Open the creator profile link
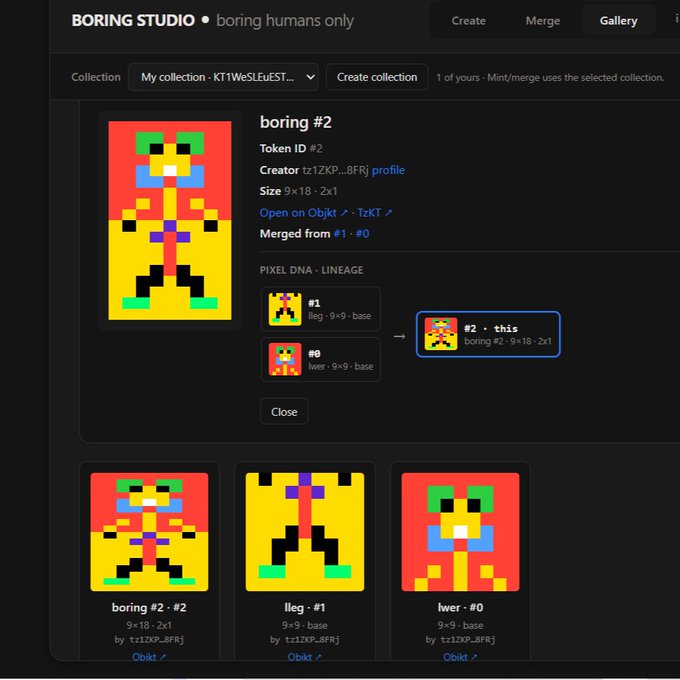 coord(388,170)
